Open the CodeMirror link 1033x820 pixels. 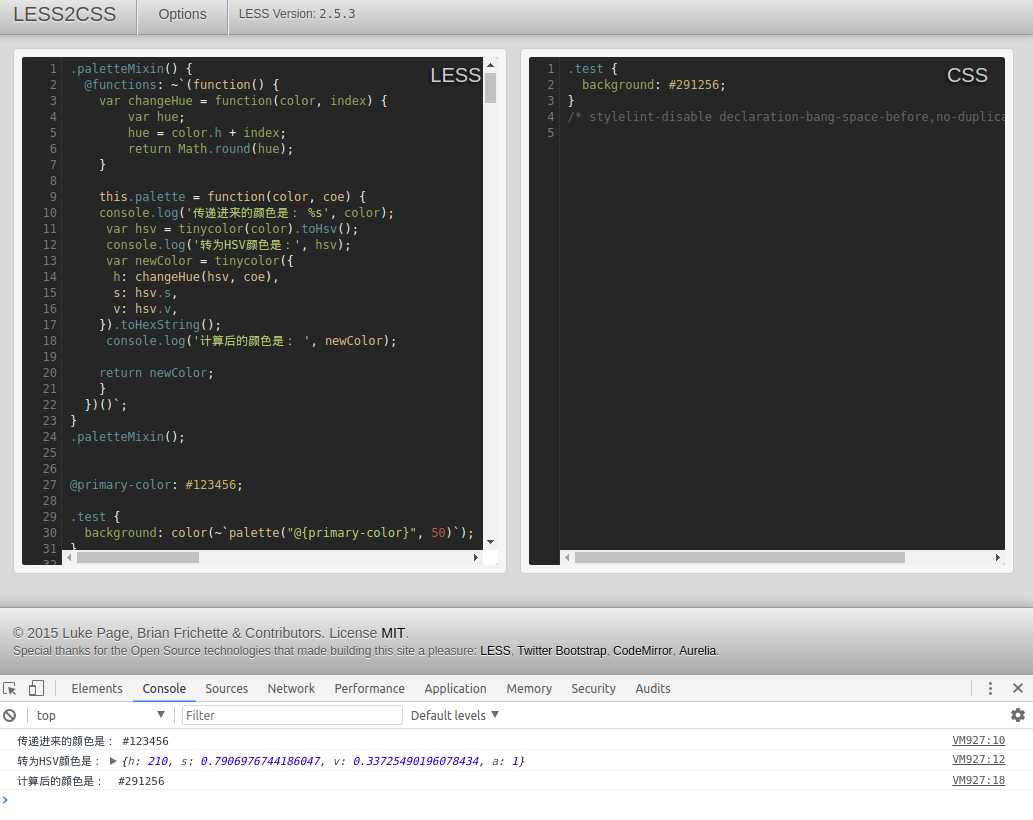[x=642, y=651]
